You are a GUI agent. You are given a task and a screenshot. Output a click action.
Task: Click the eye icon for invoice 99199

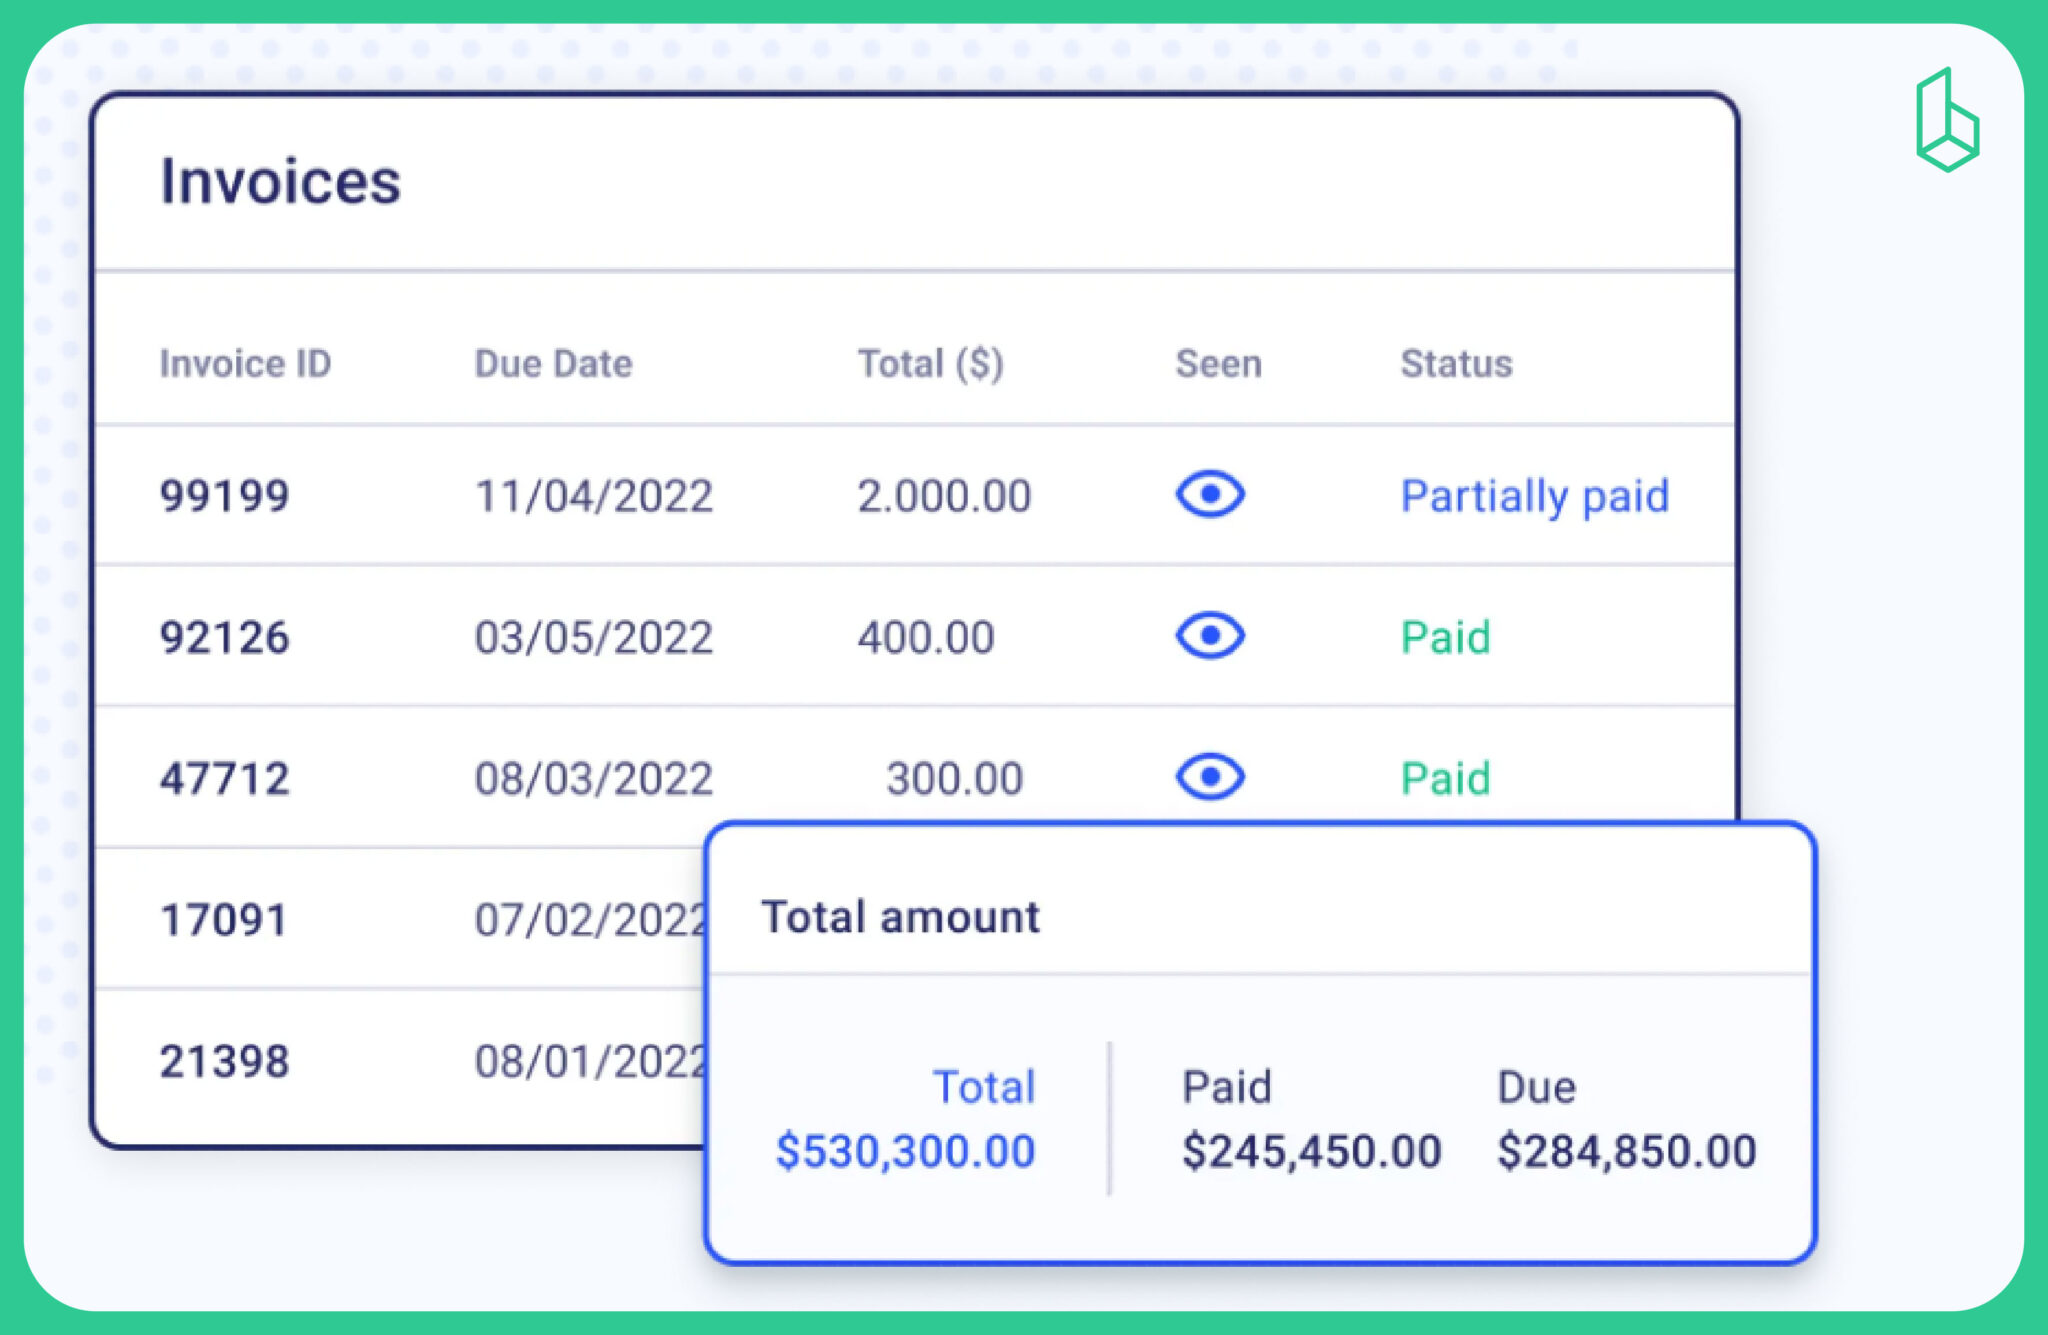(x=1209, y=494)
